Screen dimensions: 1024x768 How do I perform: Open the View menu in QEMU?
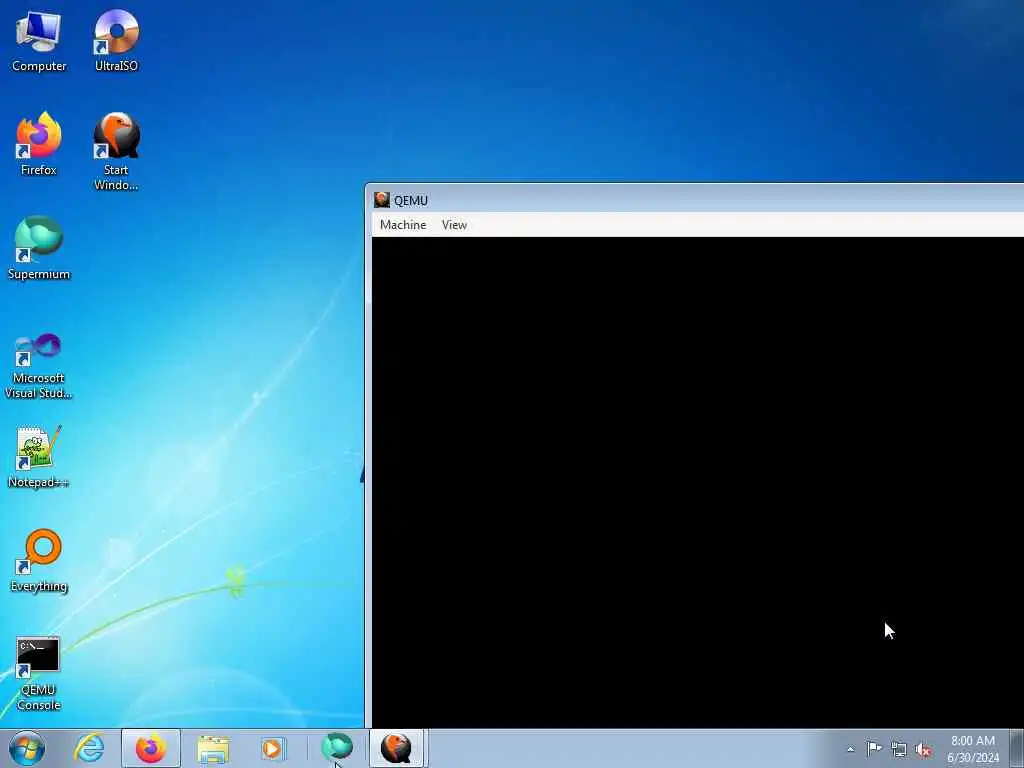tap(454, 225)
